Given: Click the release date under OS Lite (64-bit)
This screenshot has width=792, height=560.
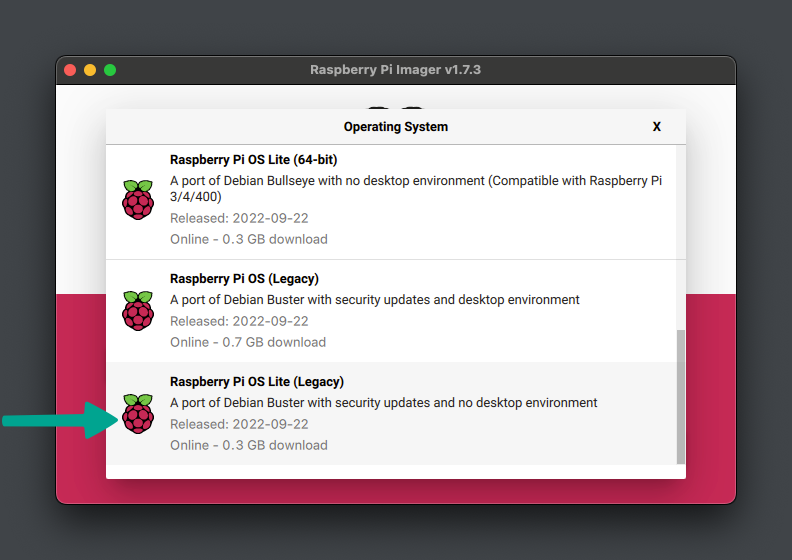Looking at the screenshot, I should click(239, 218).
